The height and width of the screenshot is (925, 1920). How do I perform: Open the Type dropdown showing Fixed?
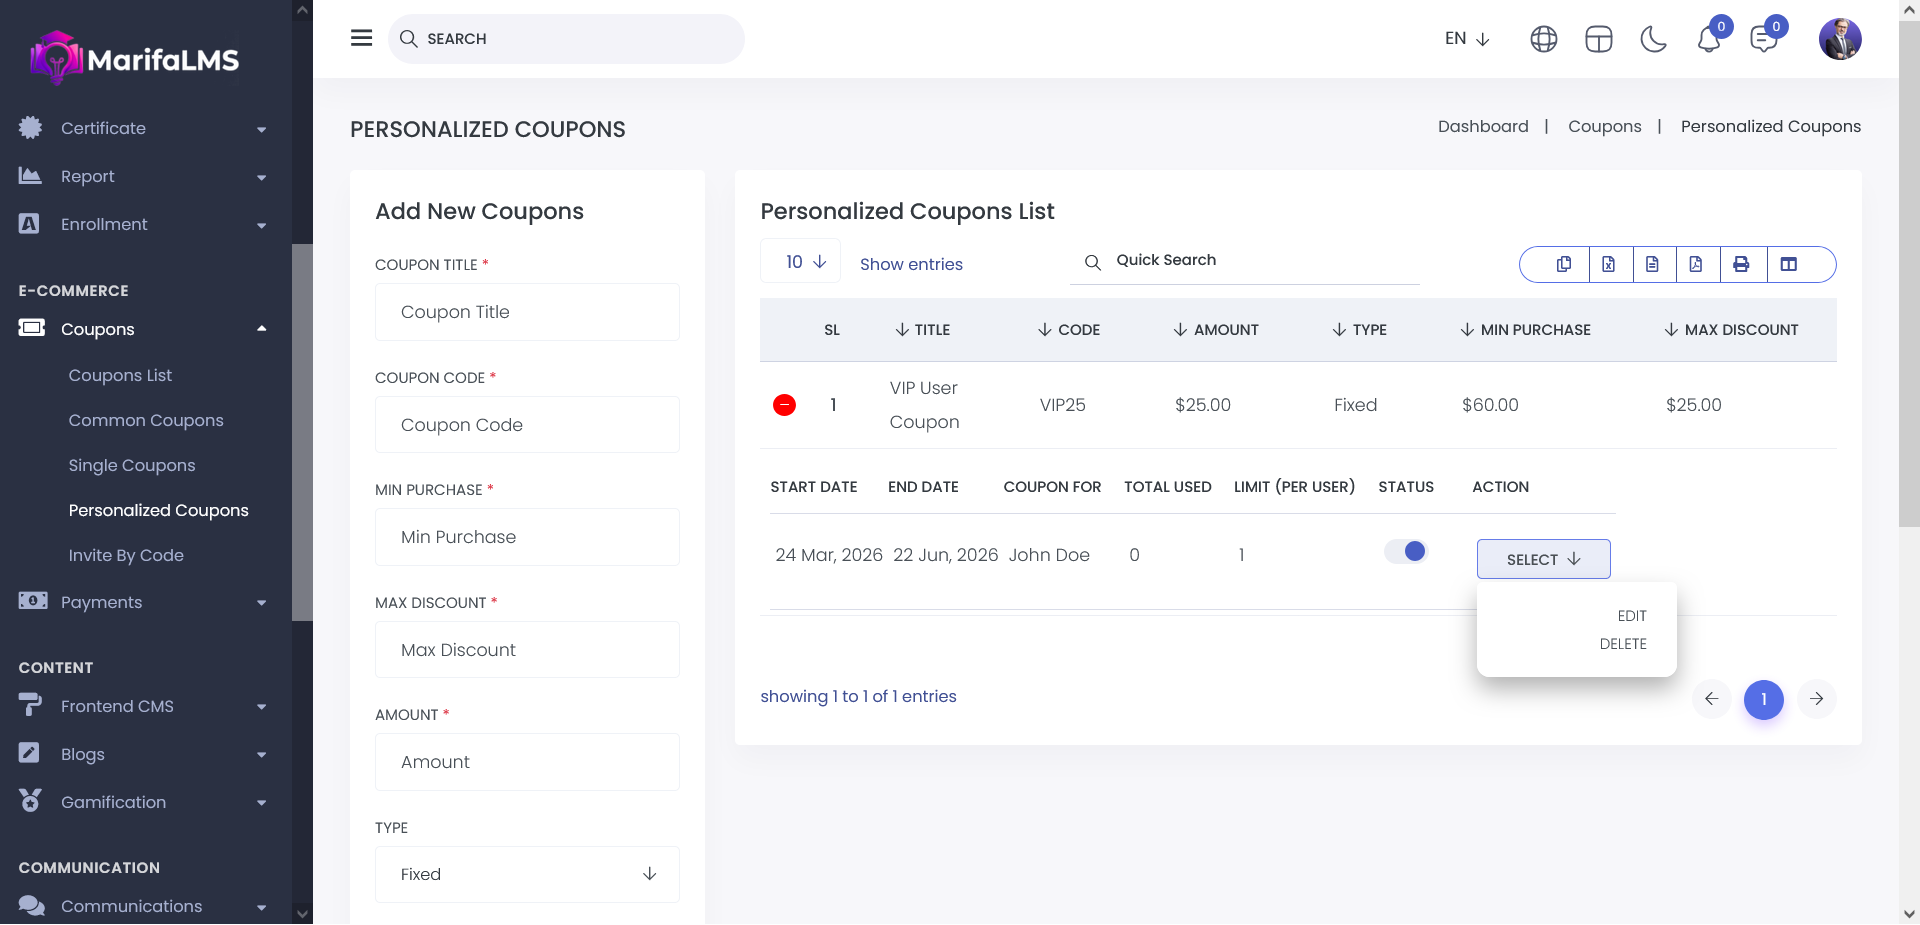527,874
